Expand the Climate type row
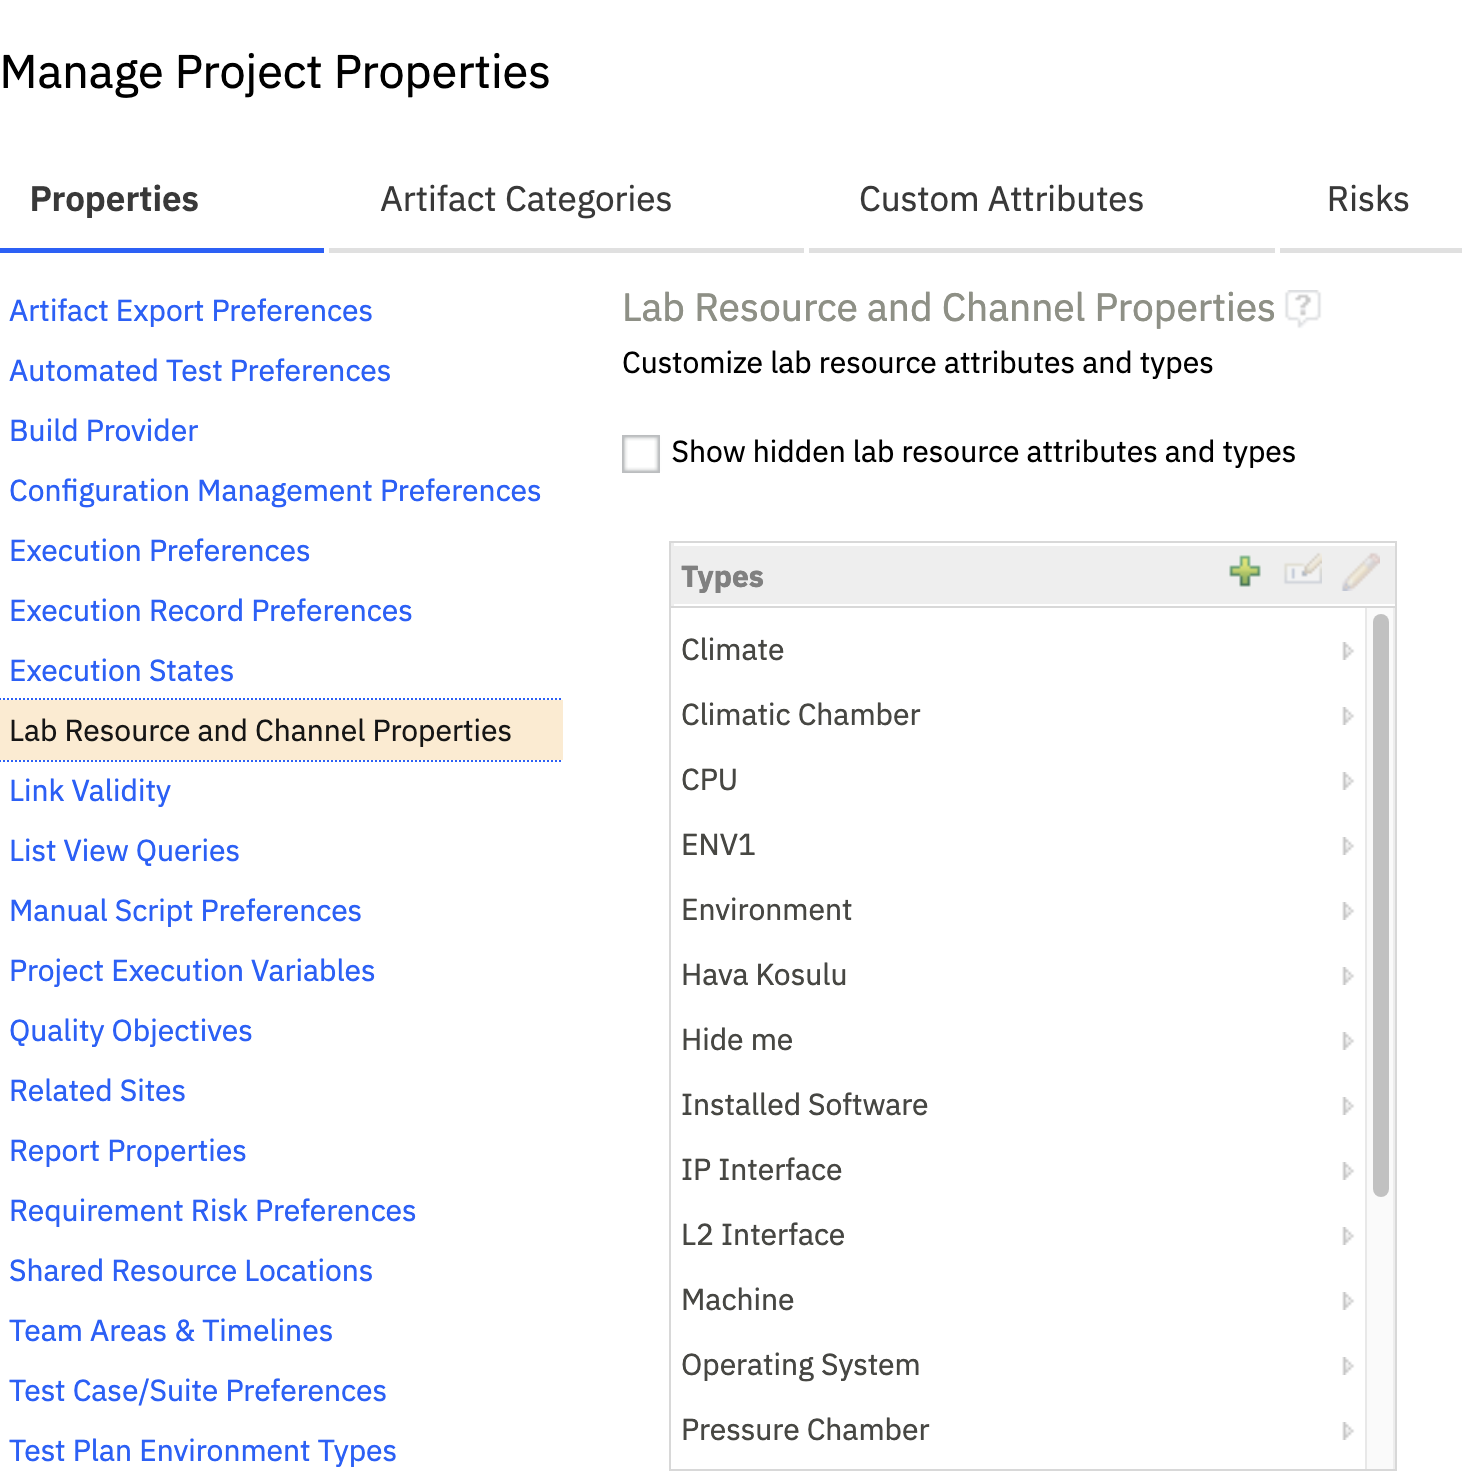 pyautogui.click(x=1348, y=650)
